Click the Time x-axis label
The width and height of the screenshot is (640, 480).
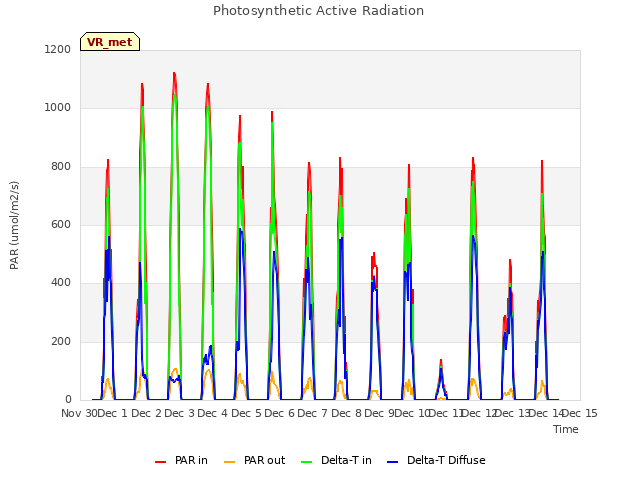click(x=566, y=429)
